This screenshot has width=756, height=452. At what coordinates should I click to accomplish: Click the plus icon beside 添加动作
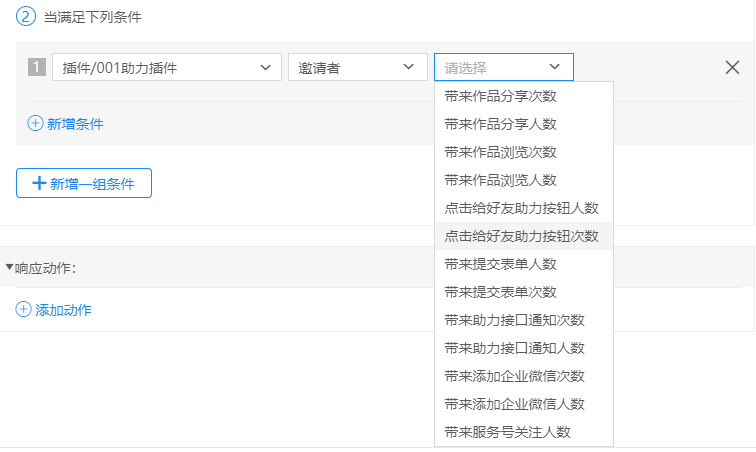click(23, 310)
